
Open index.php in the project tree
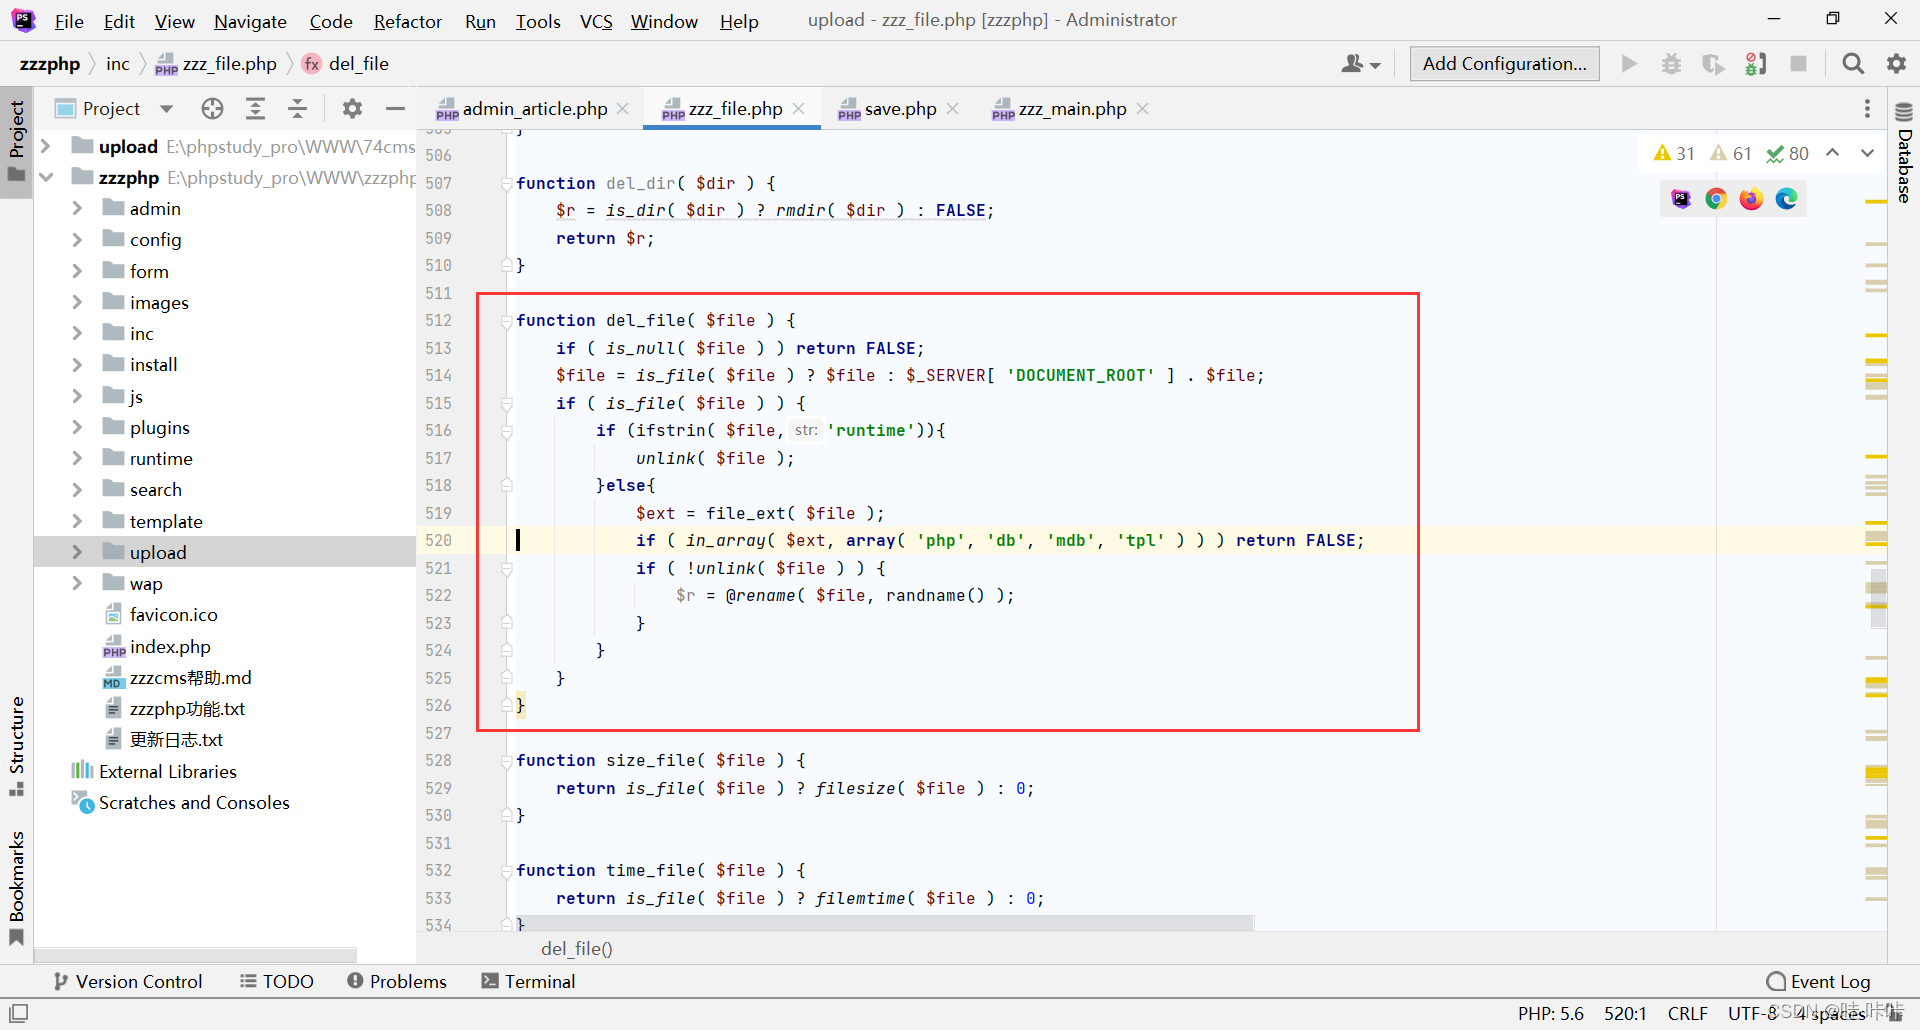(x=170, y=647)
